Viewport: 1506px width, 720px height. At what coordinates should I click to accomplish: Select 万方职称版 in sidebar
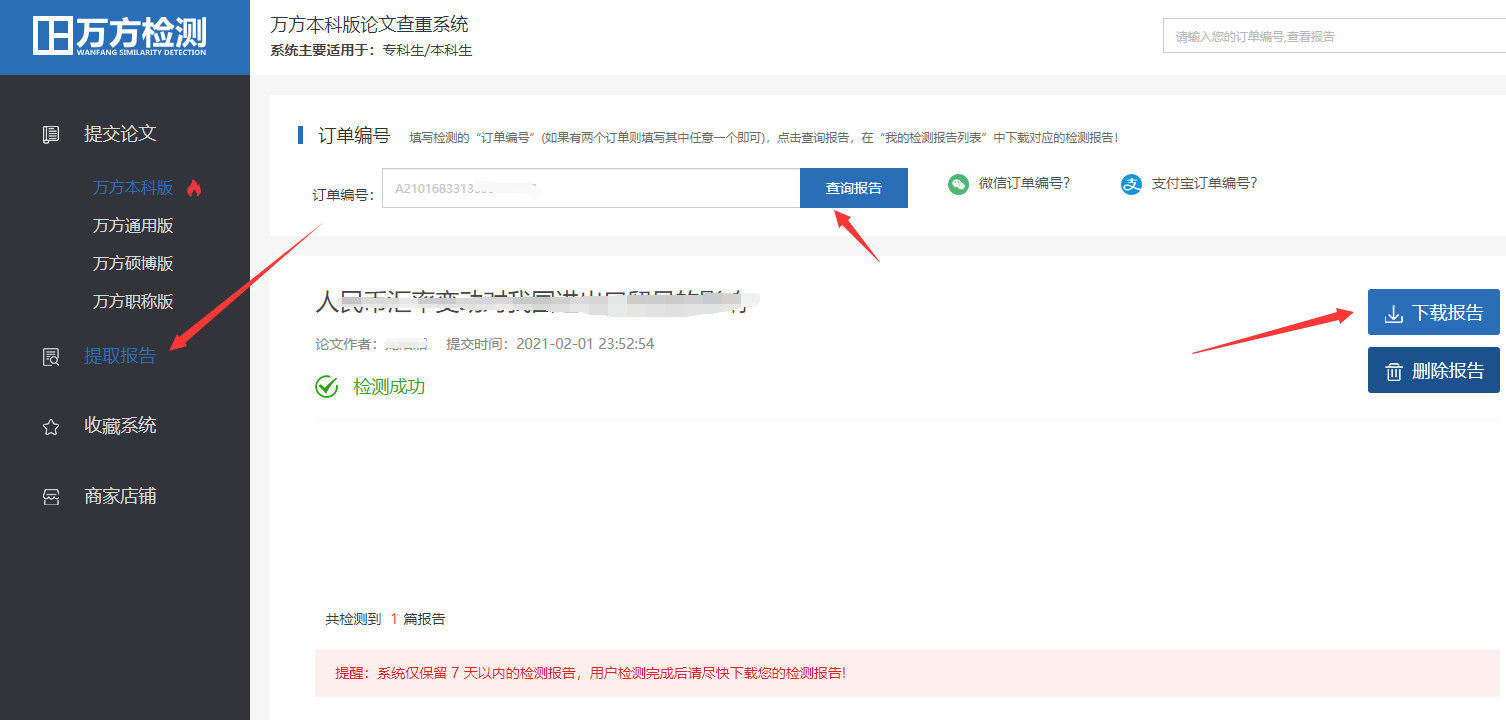click(133, 302)
